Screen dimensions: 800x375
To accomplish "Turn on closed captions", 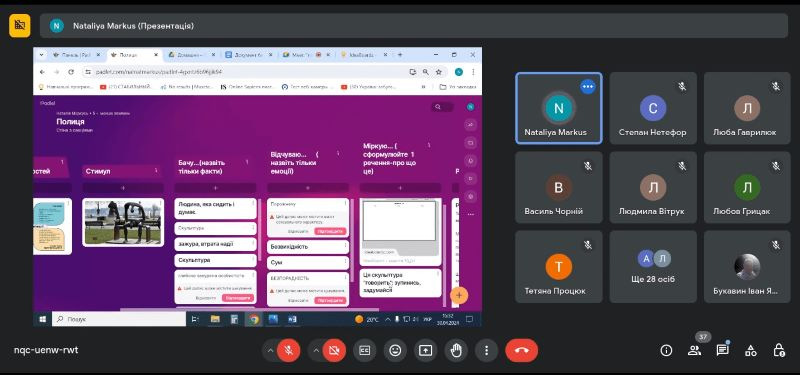I will 364,351.
